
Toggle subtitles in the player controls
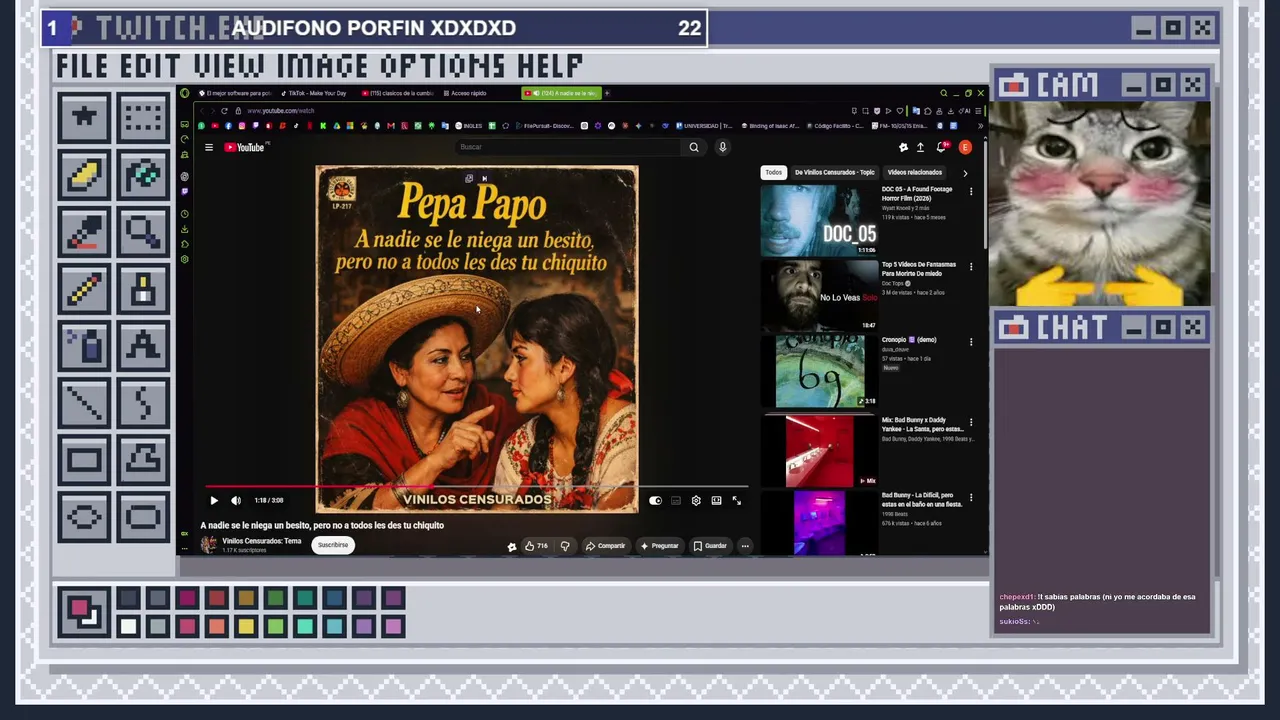pos(676,500)
